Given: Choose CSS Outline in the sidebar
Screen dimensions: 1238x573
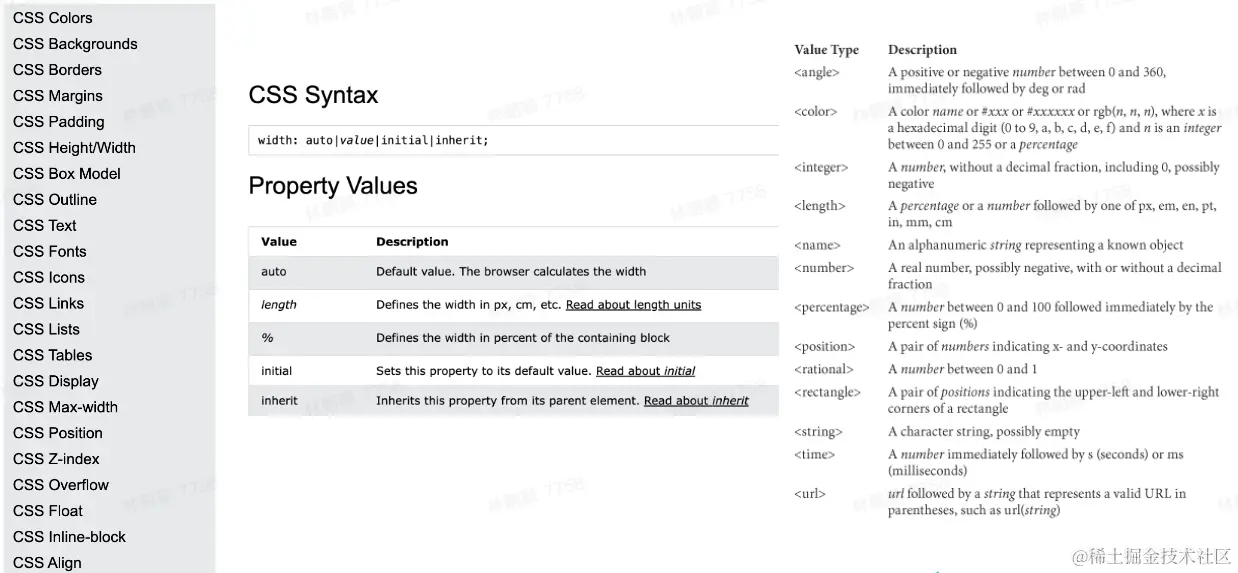Looking at the screenshot, I should (55, 200).
